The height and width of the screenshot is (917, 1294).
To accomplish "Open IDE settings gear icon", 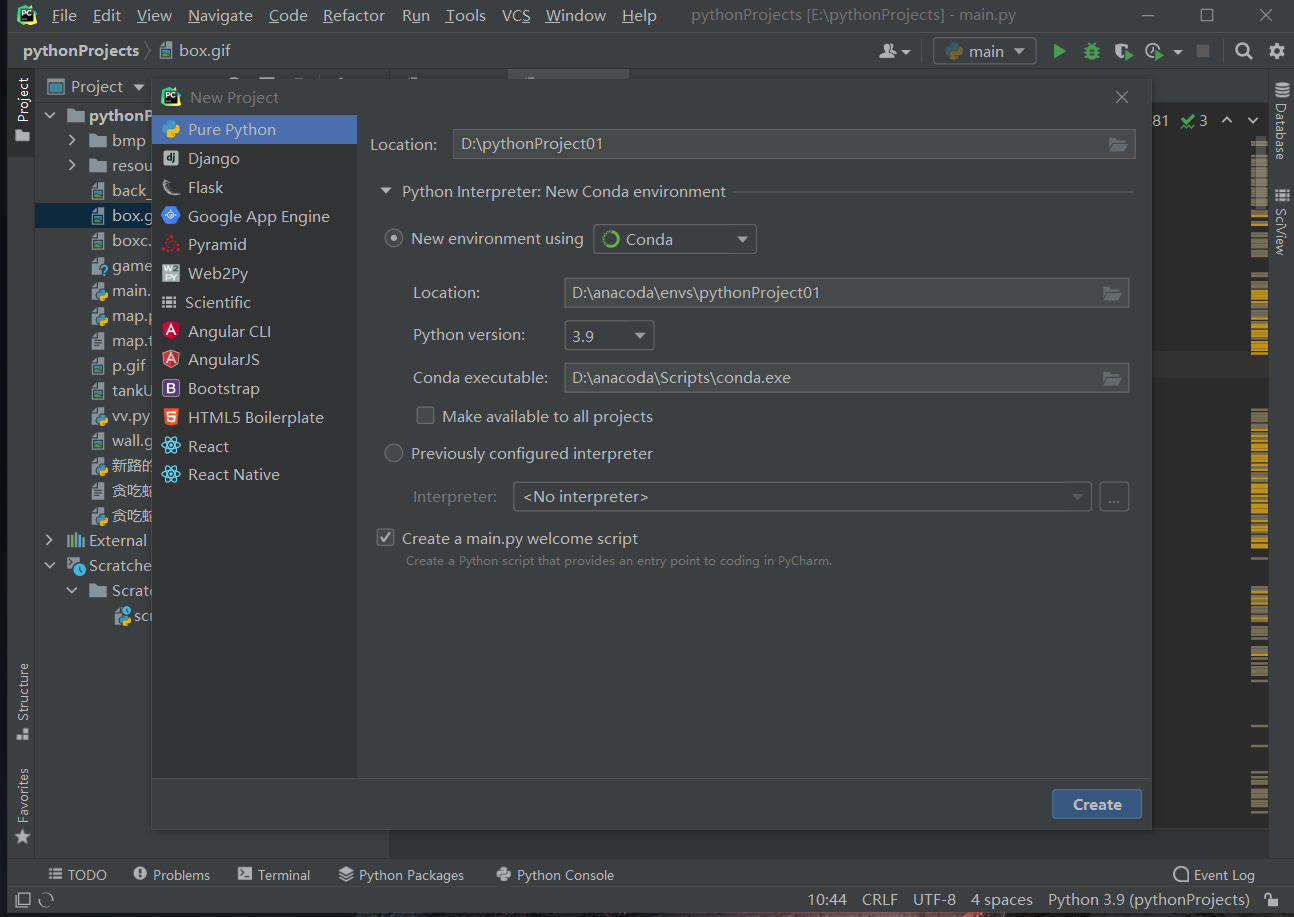I will [x=1276, y=51].
